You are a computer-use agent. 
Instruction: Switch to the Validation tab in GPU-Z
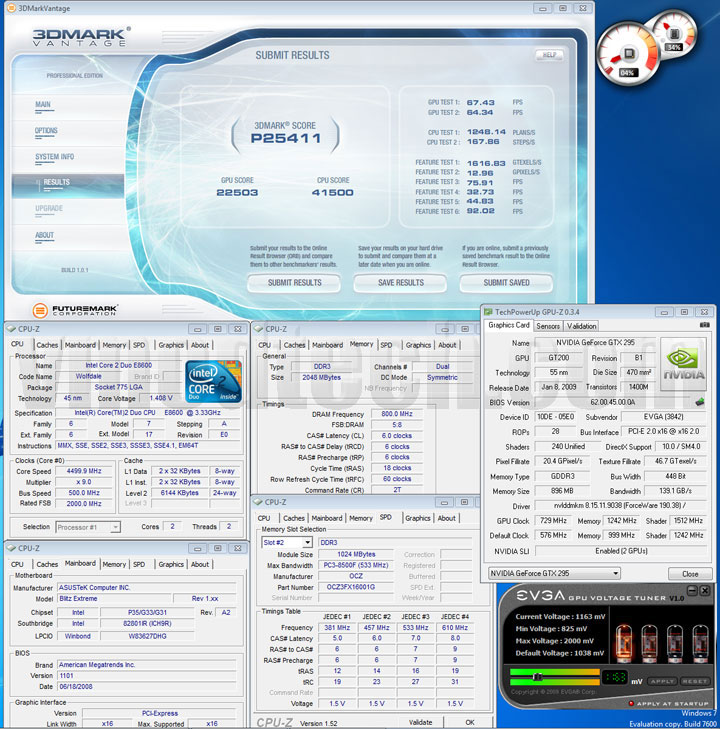coord(581,326)
